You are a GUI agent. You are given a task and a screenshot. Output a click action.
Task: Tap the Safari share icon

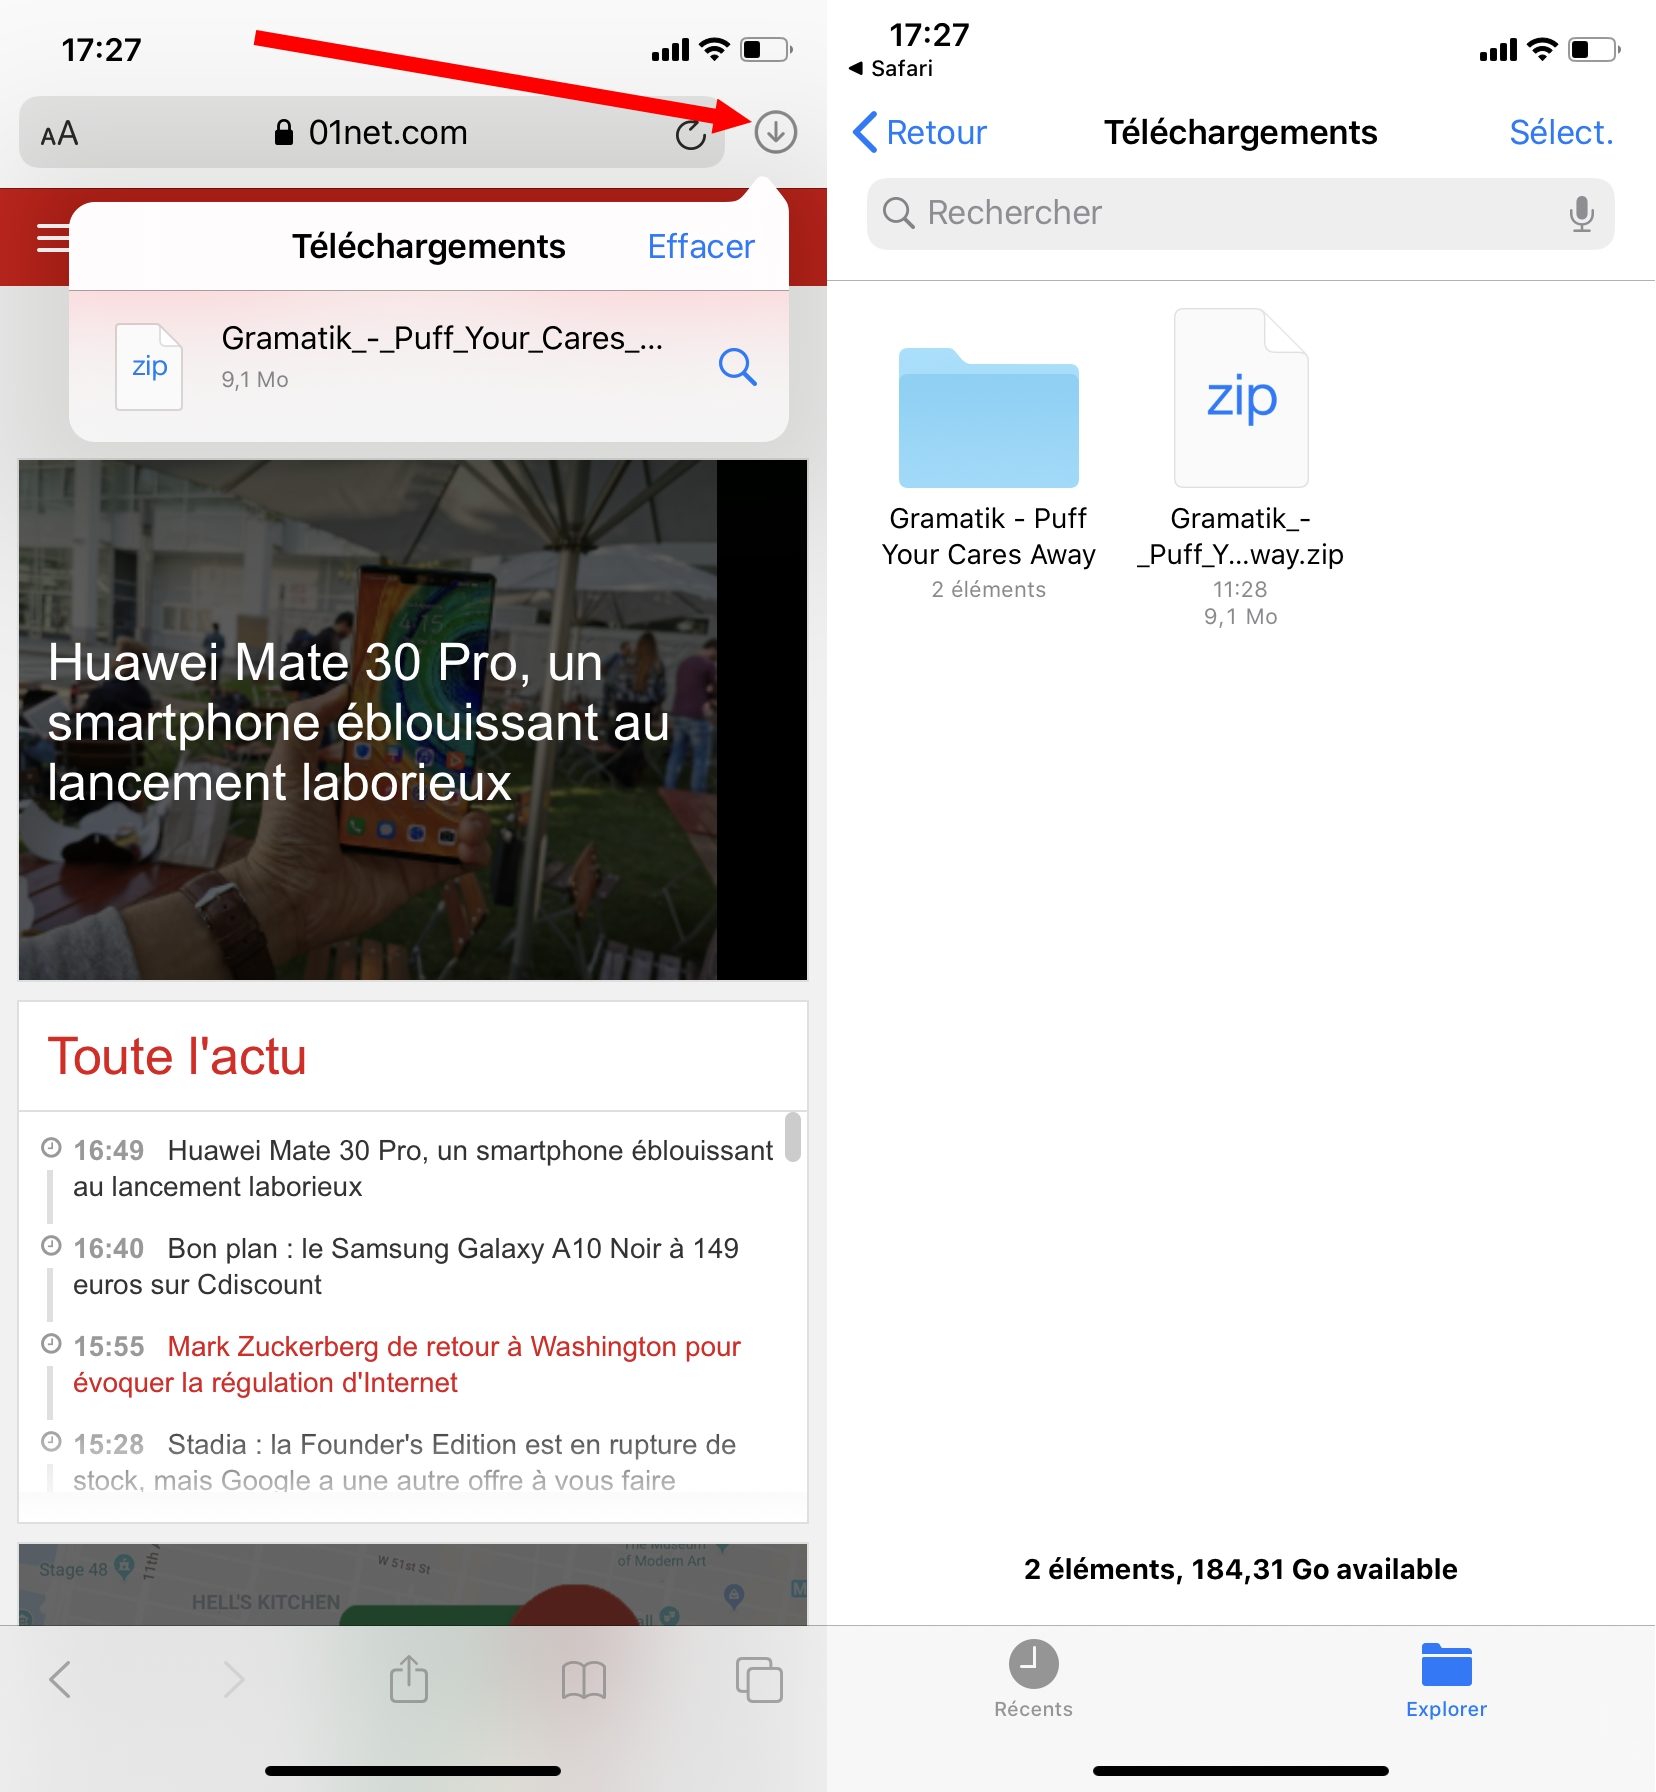click(x=408, y=1678)
